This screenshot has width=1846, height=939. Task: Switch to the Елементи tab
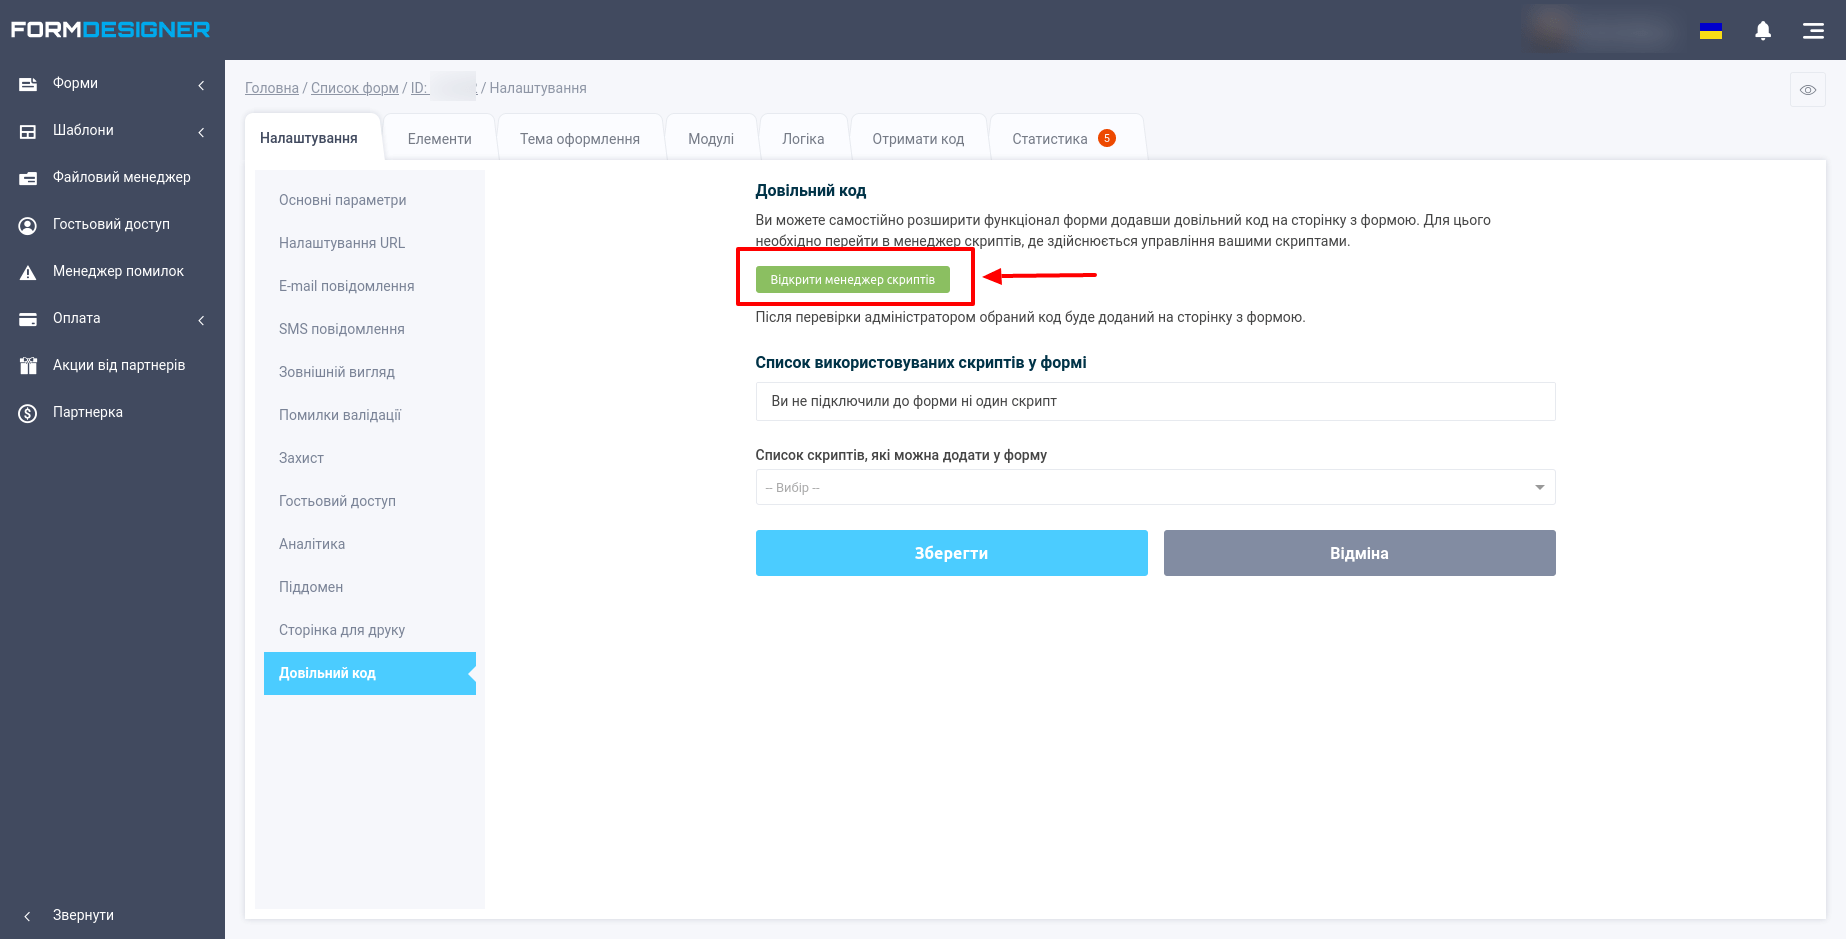(439, 139)
